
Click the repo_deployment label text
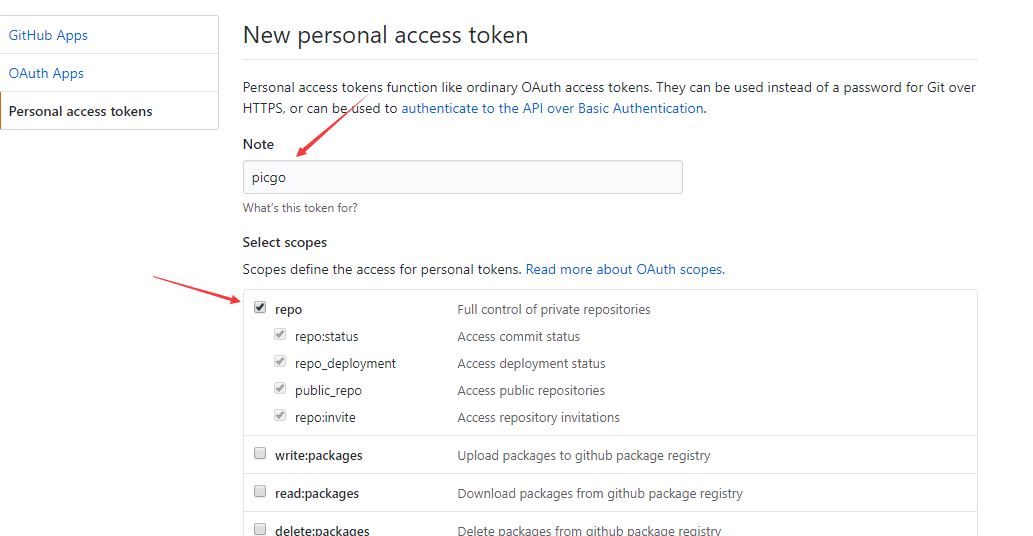click(x=345, y=363)
